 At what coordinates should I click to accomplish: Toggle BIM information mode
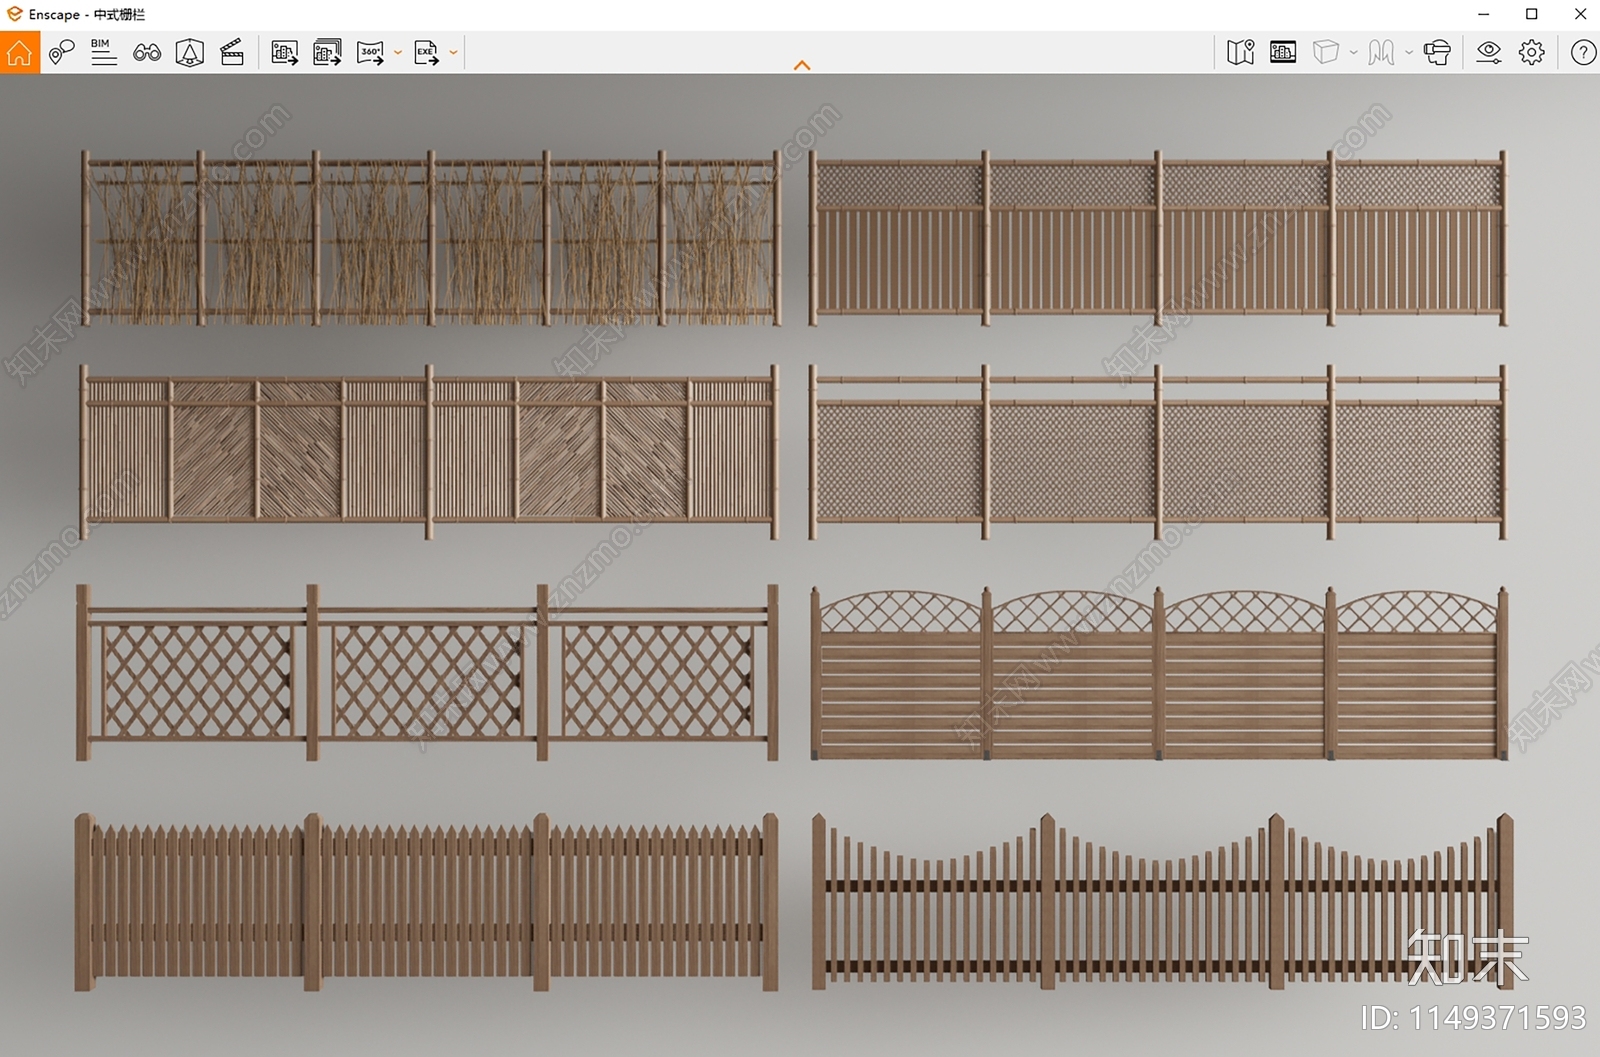pos(103,53)
